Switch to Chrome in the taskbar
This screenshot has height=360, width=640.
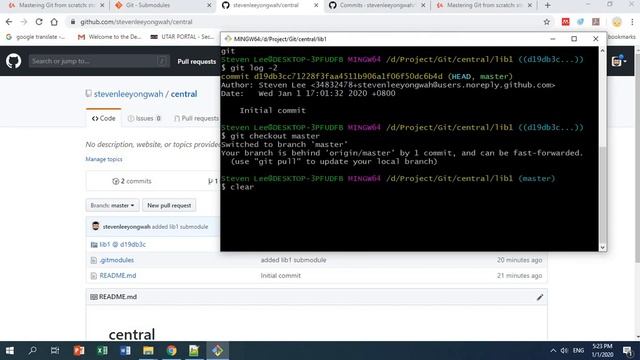coord(171,351)
